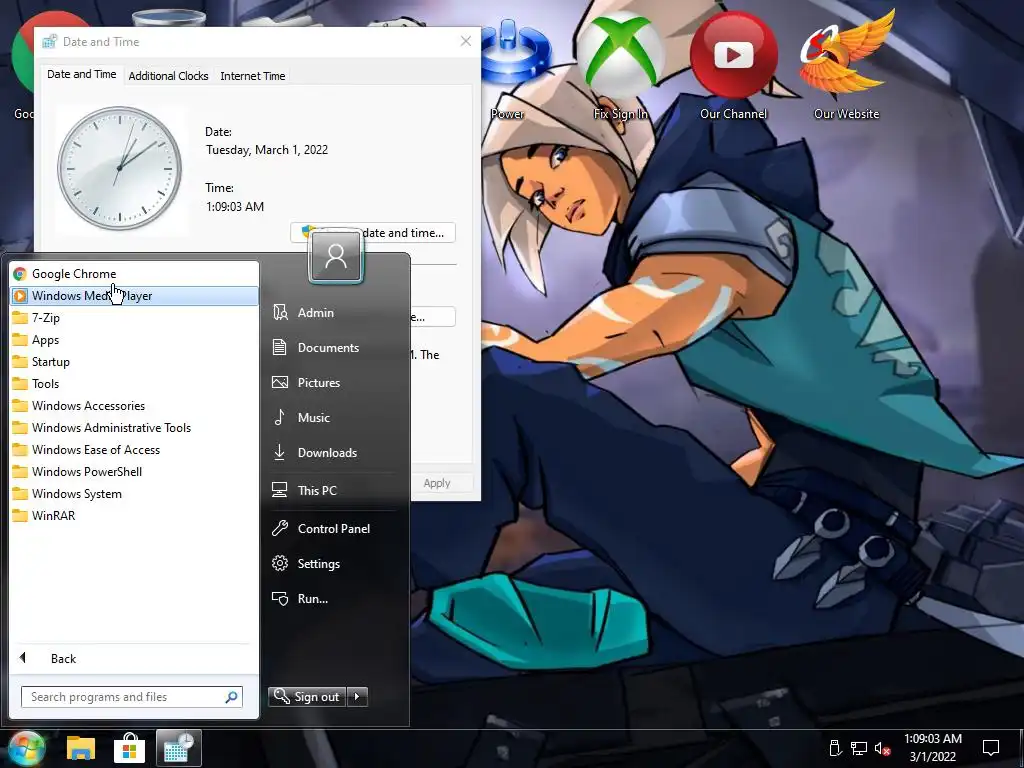Switch to the Additional Clocks tab

[x=168, y=76]
